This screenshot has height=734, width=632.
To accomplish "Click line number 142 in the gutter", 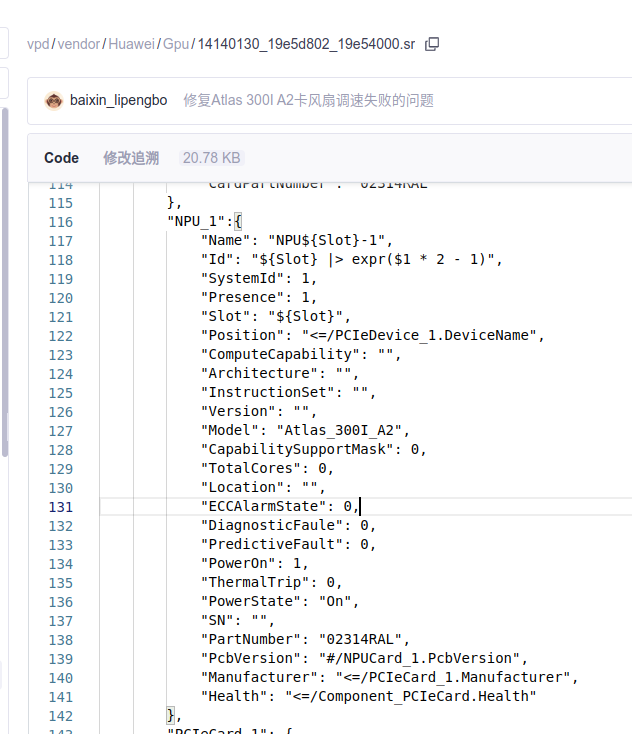I will (61, 715).
